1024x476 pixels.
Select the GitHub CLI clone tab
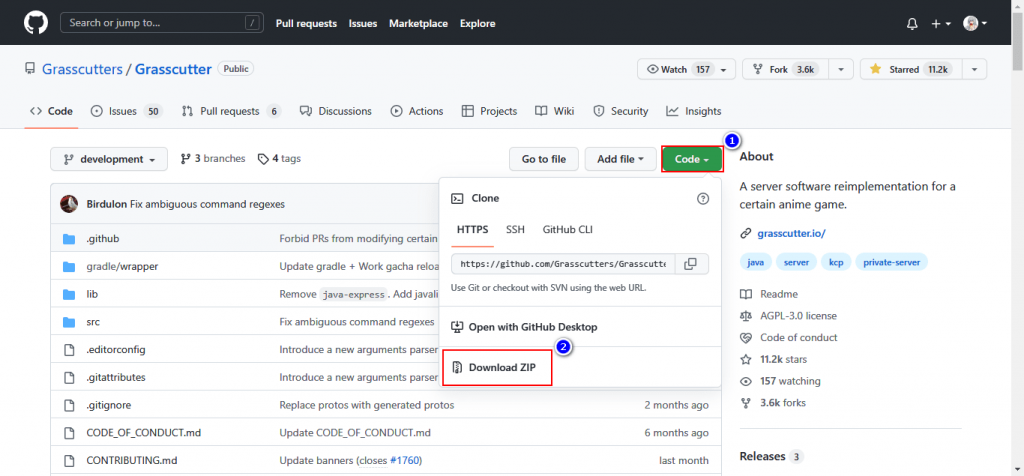567,229
